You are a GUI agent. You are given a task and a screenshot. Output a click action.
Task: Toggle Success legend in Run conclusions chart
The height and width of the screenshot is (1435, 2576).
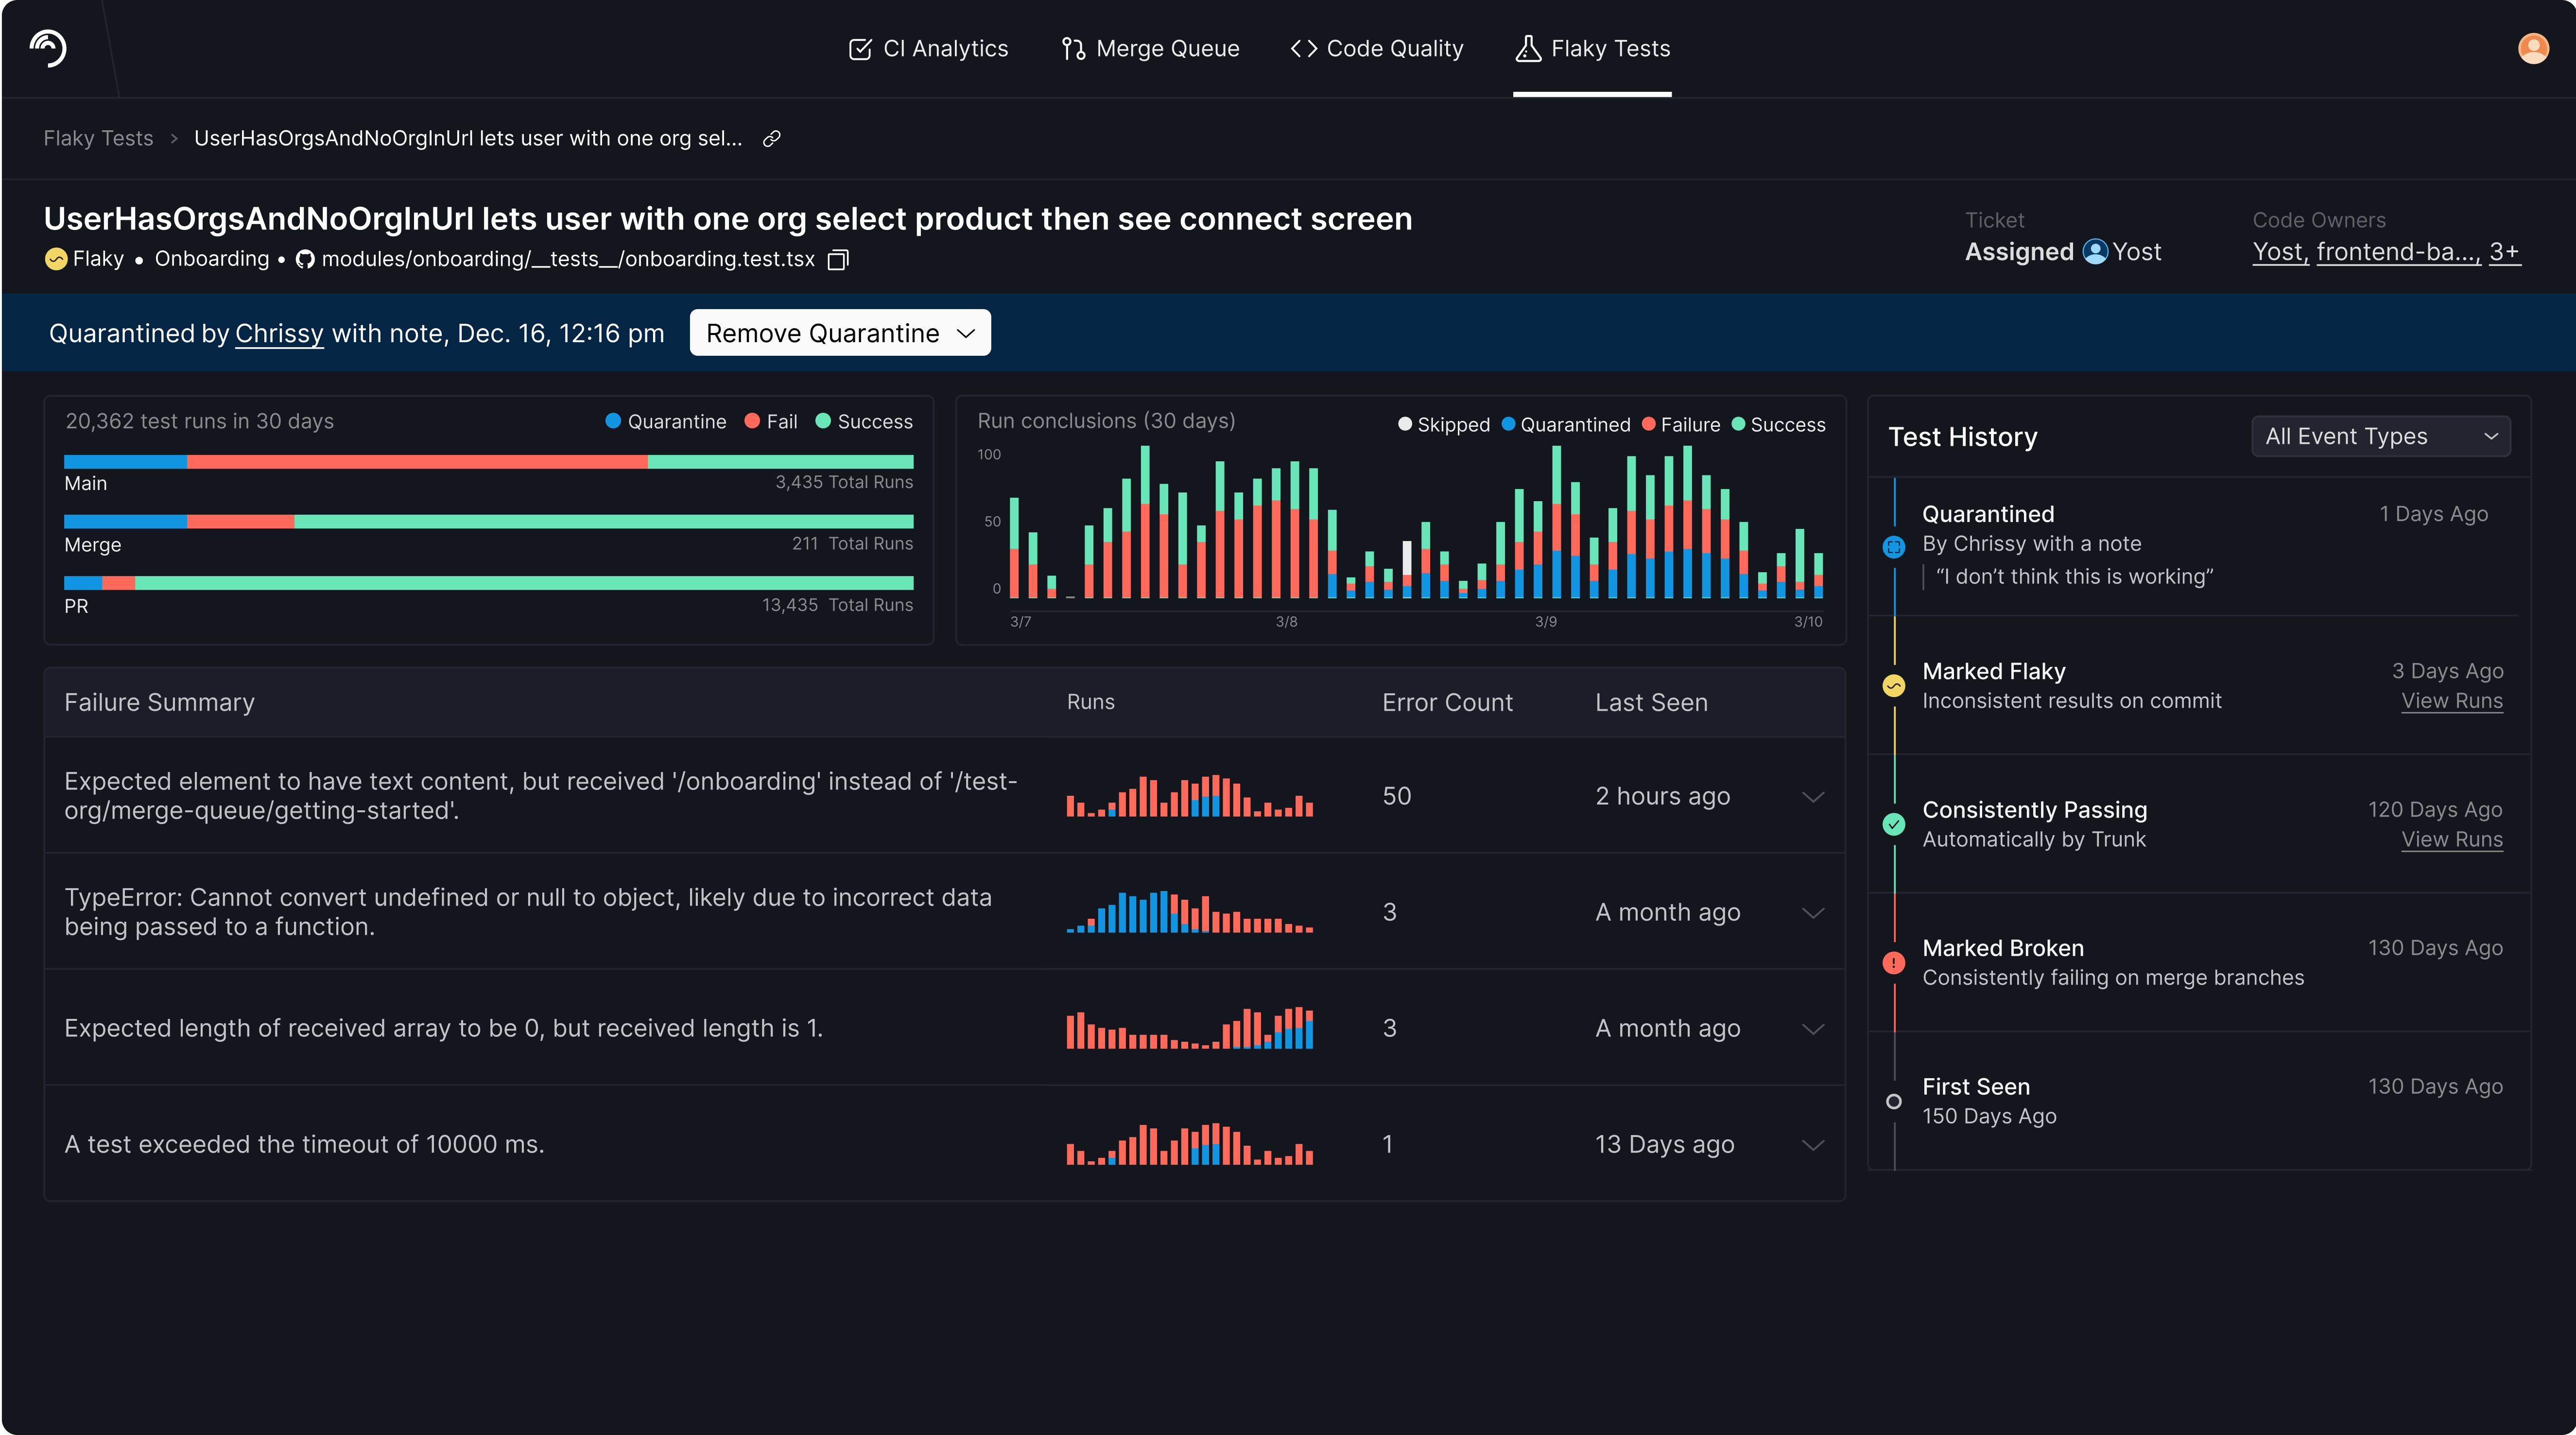pos(1778,425)
